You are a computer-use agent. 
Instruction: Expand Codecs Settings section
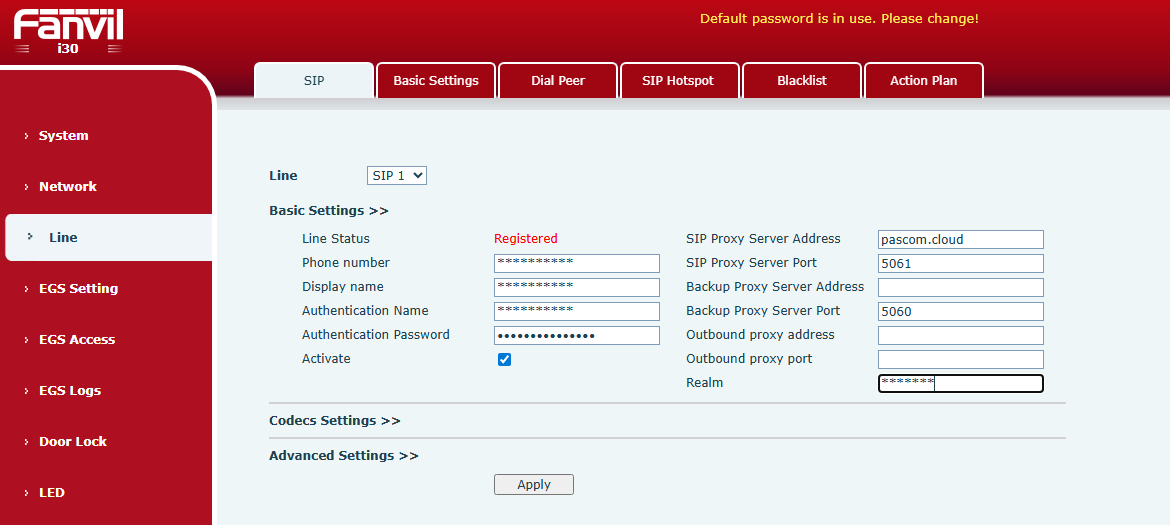[335, 421]
